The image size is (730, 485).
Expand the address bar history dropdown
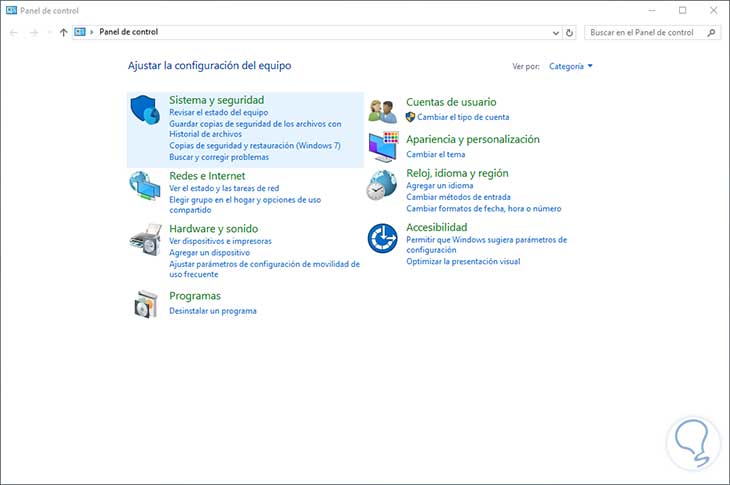555,33
